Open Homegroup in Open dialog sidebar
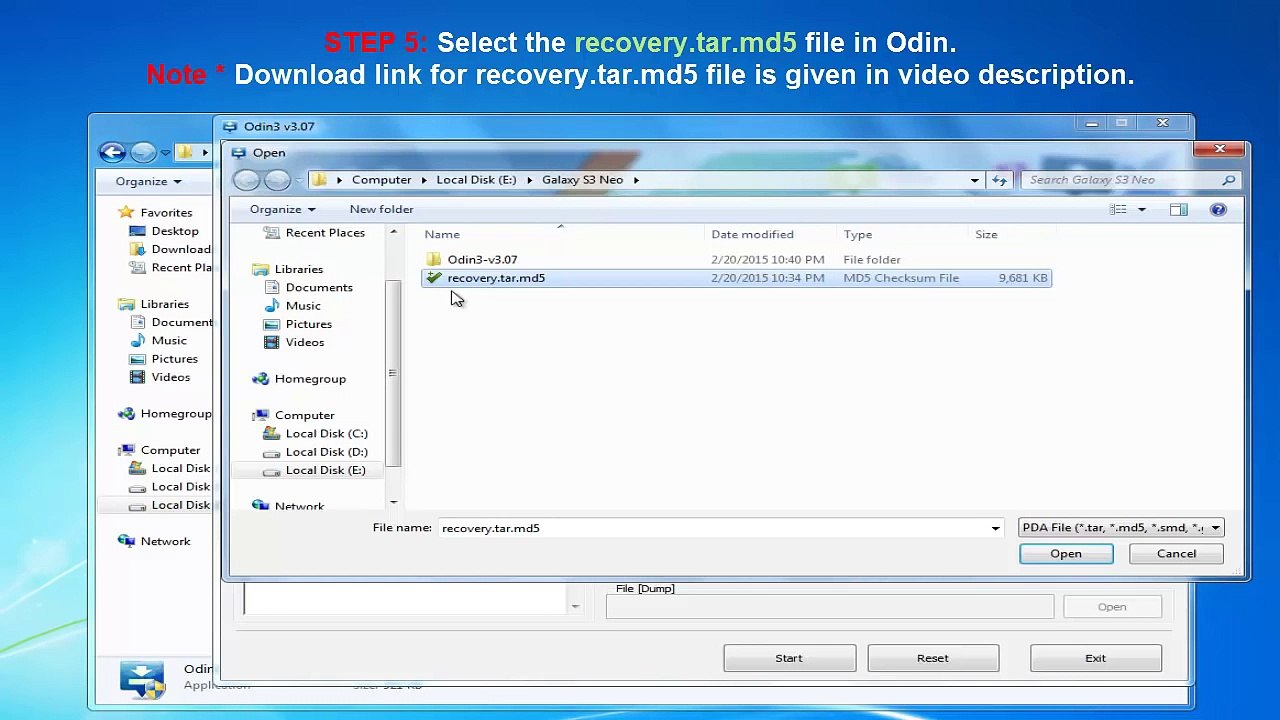Screen dimensions: 1280x720 tap(310, 379)
